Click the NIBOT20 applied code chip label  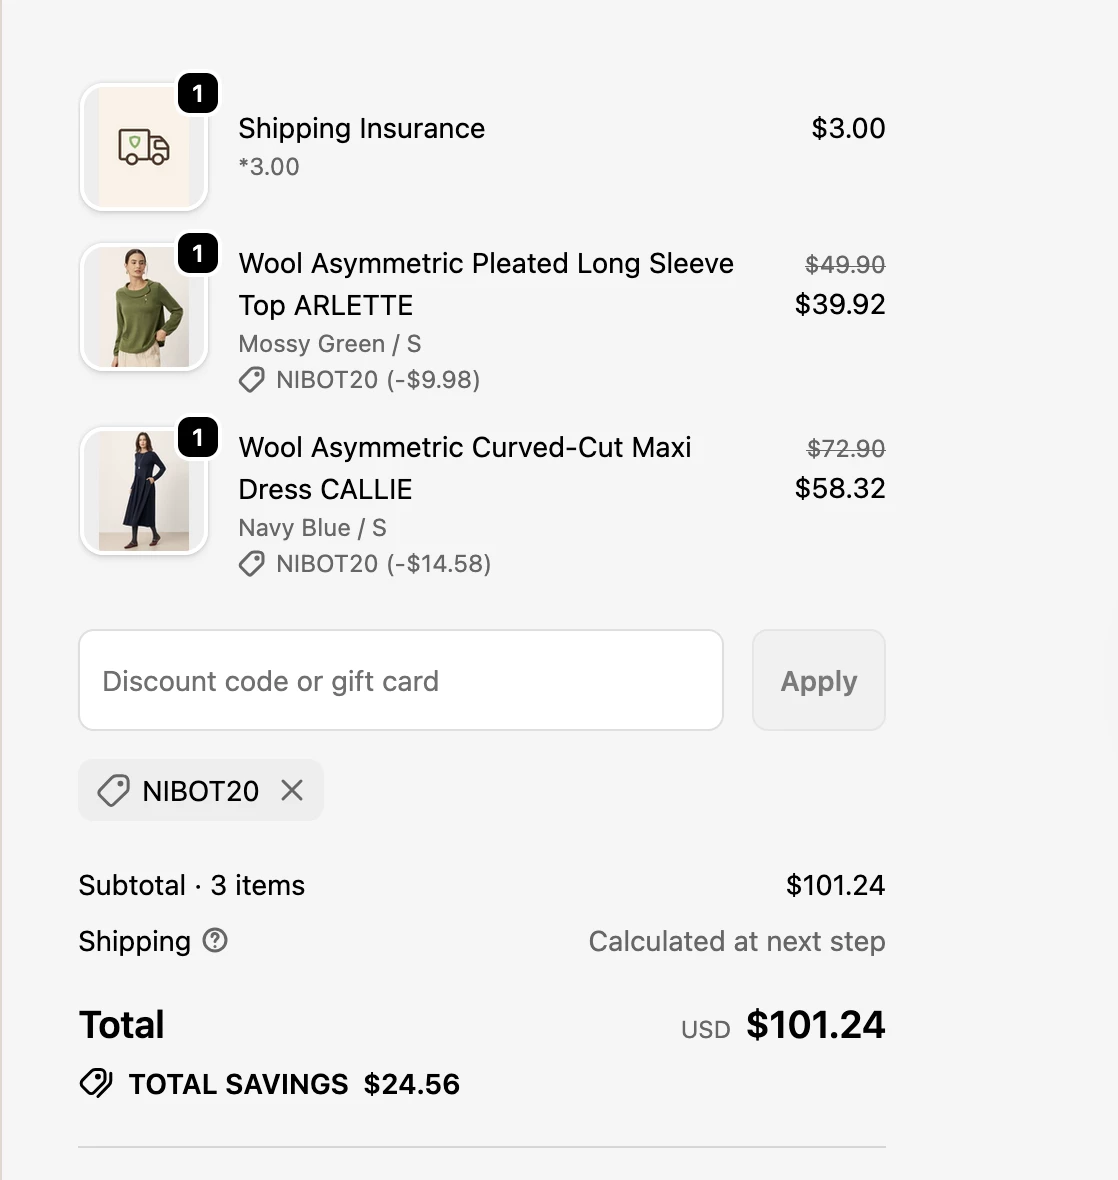point(200,791)
